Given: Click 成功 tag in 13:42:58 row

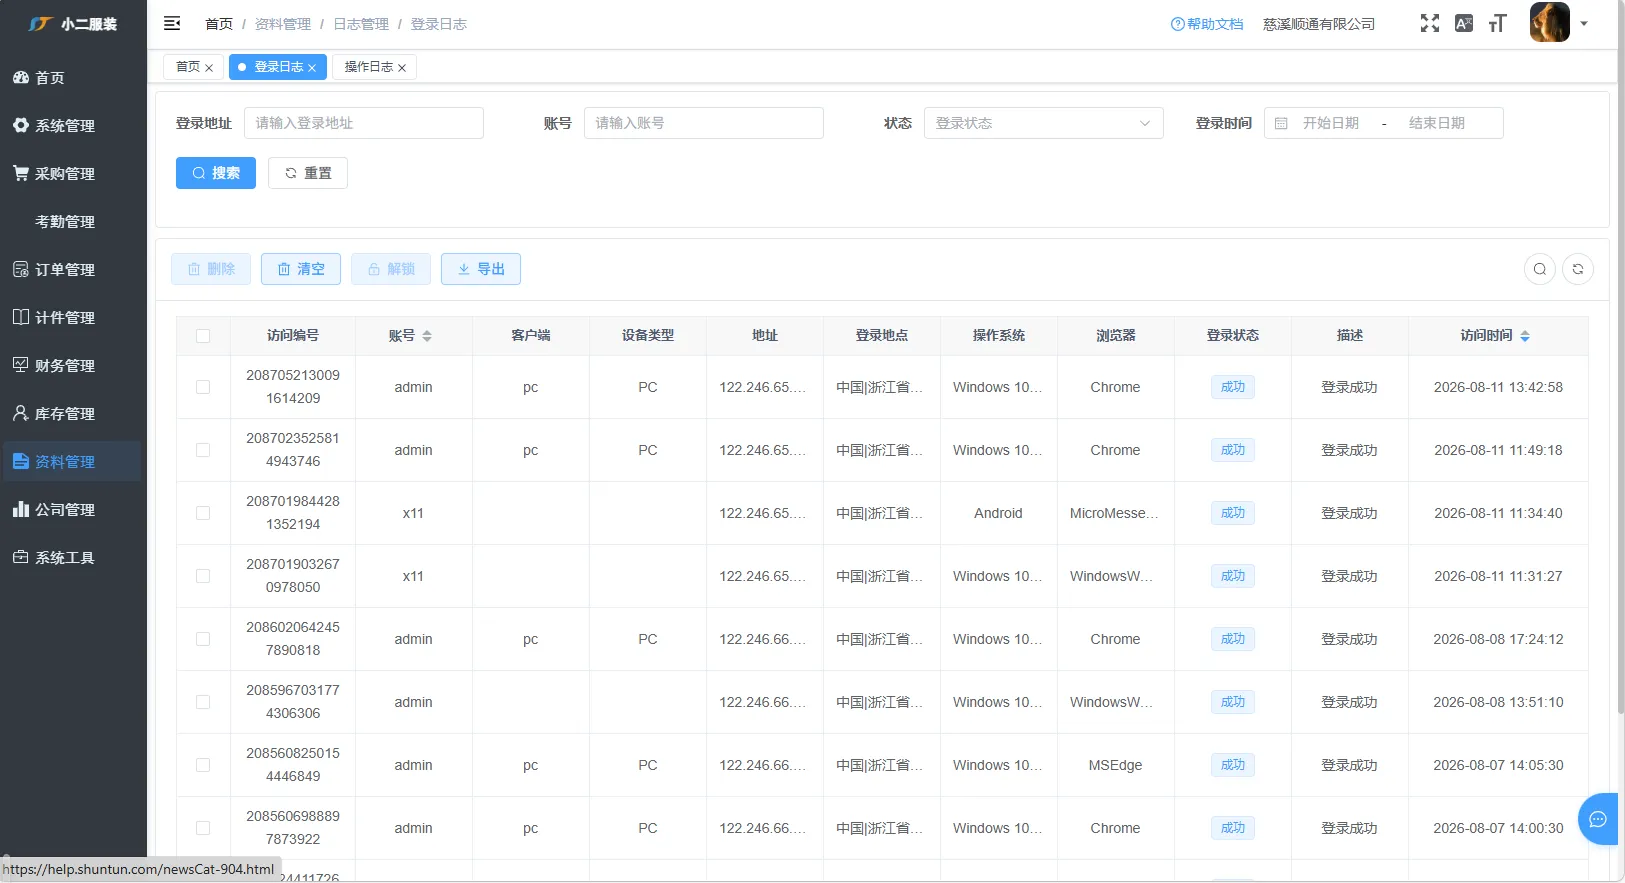Looking at the screenshot, I should (1233, 387).
